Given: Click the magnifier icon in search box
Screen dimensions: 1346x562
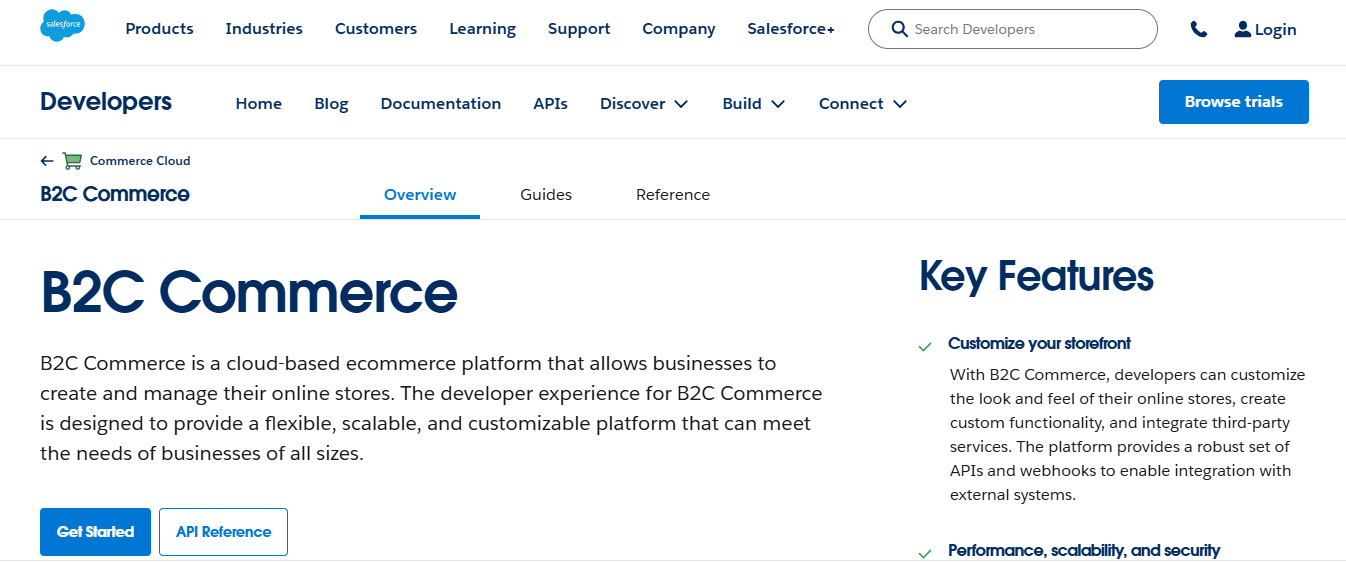Looking at the screenshot, I should tap(899, 29).
